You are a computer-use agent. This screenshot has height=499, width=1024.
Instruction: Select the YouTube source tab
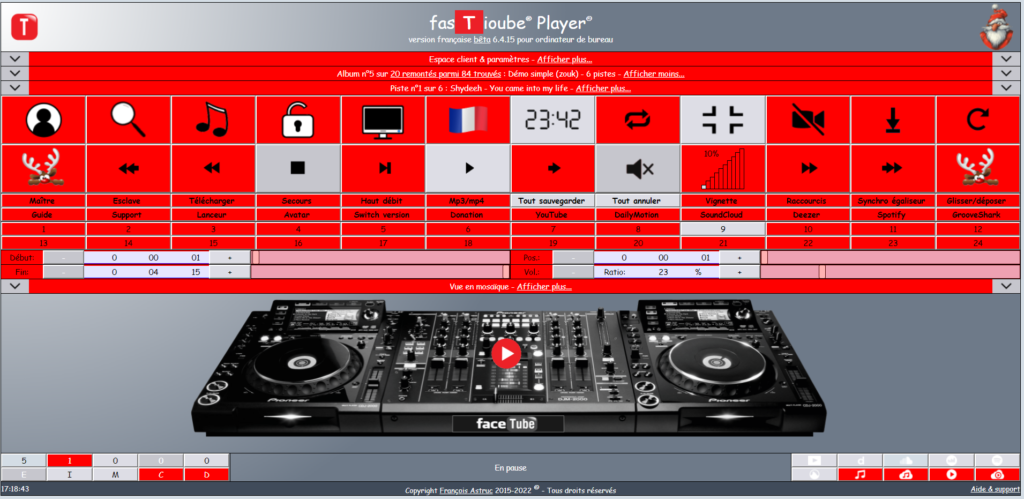553,214
